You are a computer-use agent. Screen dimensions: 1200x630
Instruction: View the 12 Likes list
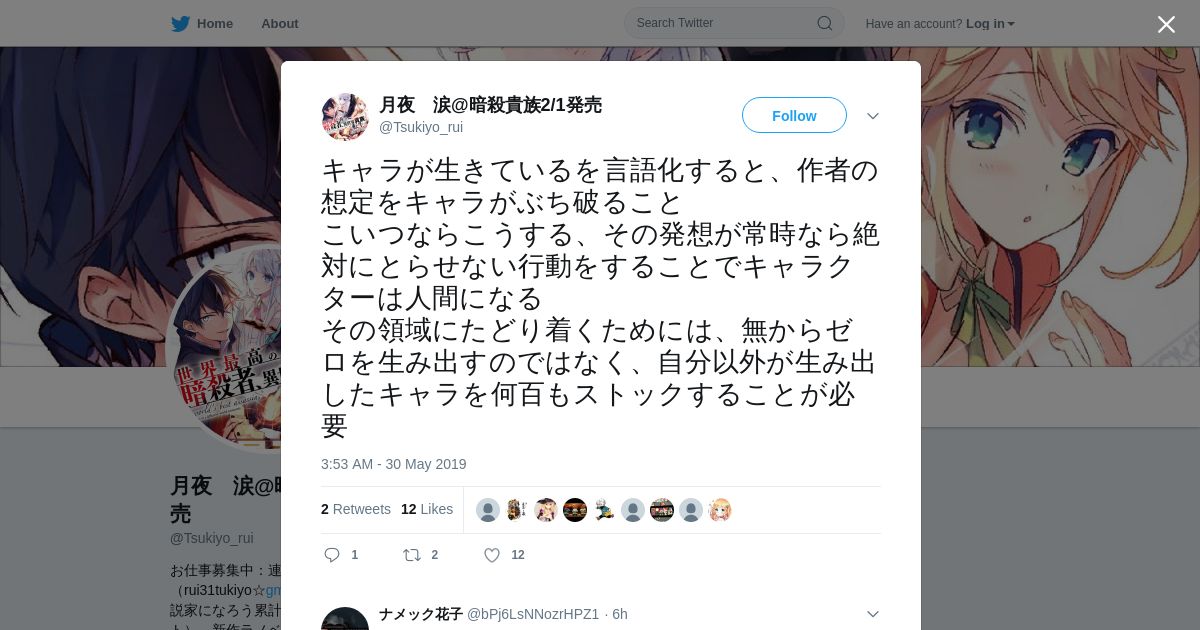(x=427, y=509)
